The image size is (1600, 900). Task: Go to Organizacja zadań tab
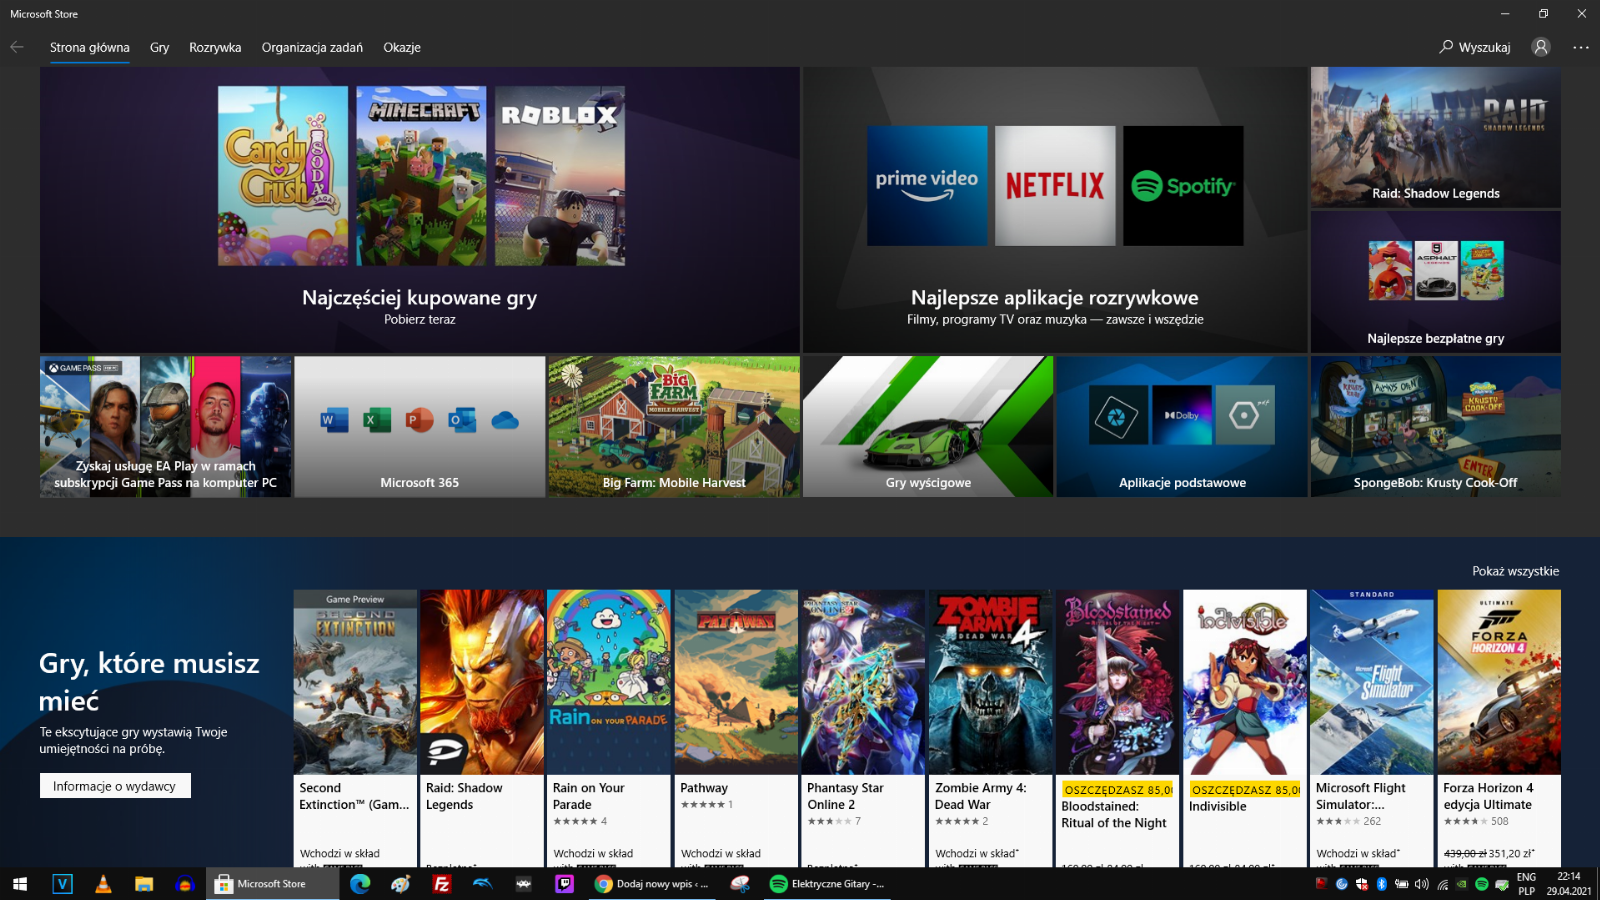(x=312, y=47)
